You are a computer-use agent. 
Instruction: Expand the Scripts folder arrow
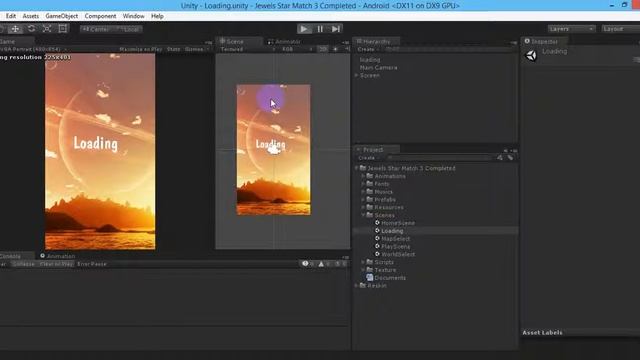click(363, 262)
